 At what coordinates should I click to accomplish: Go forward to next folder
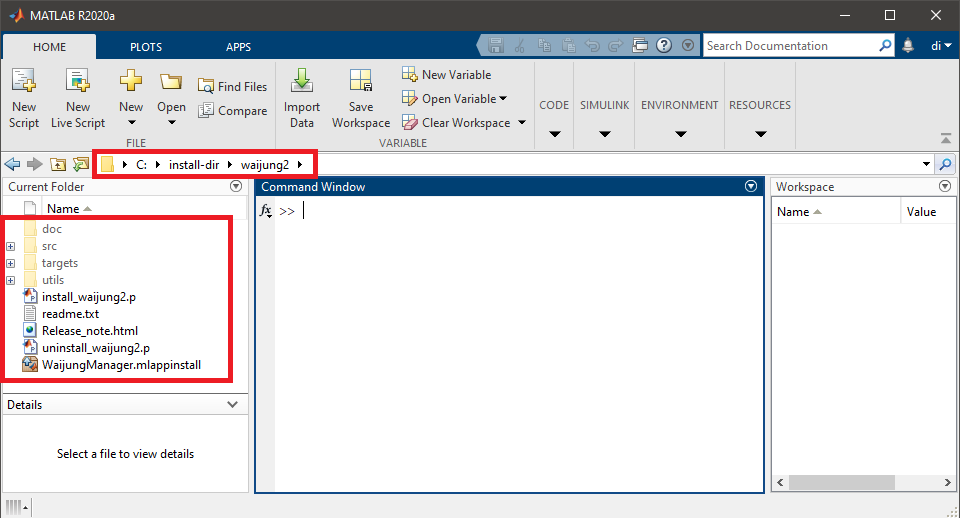click(x=35, y=164)
